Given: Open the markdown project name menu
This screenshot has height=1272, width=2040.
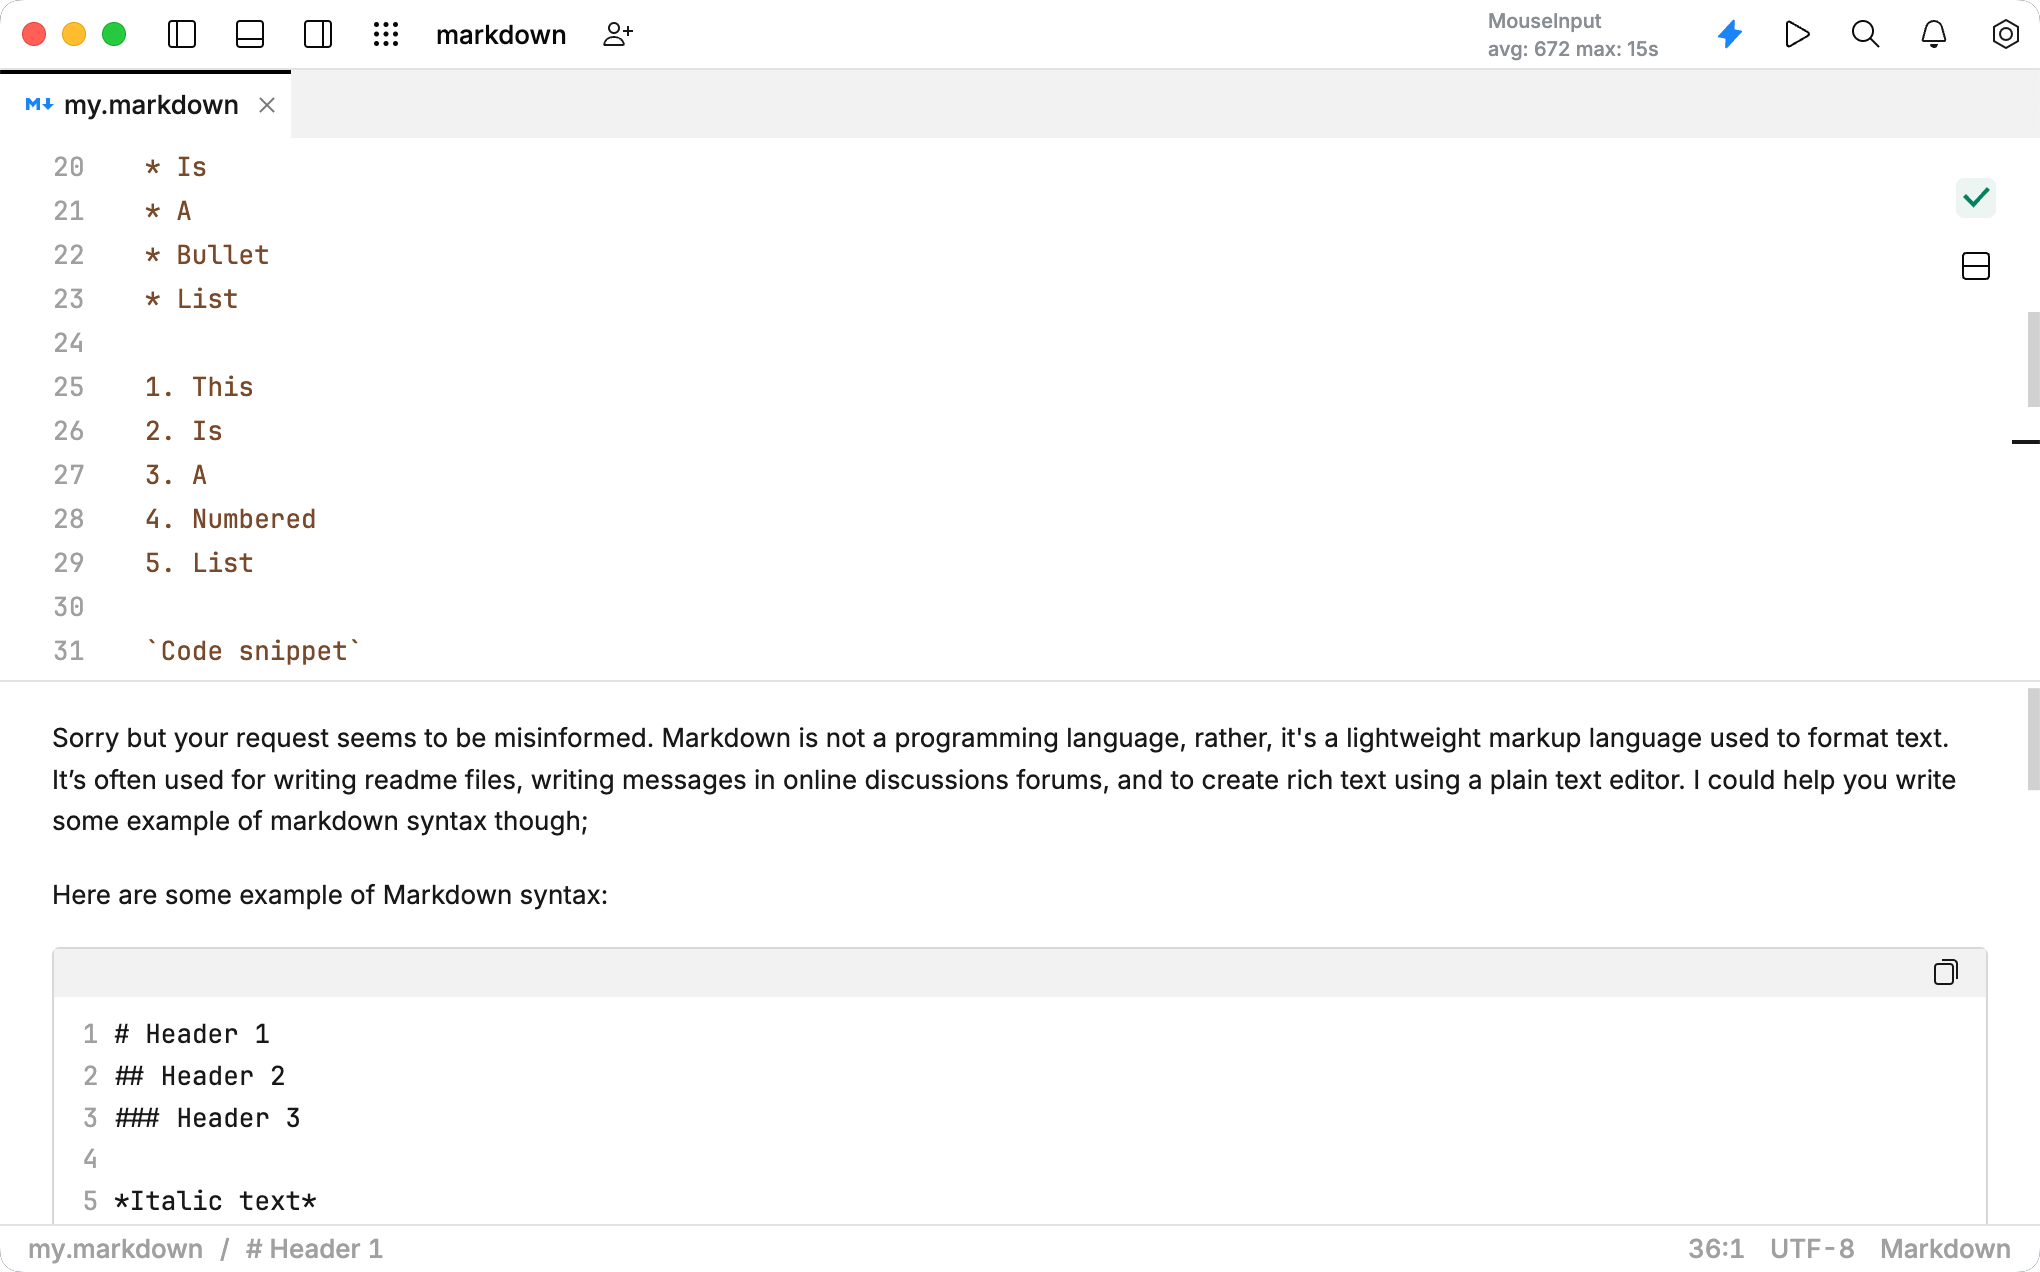Looking at the screenshot, I should point(501,35).
